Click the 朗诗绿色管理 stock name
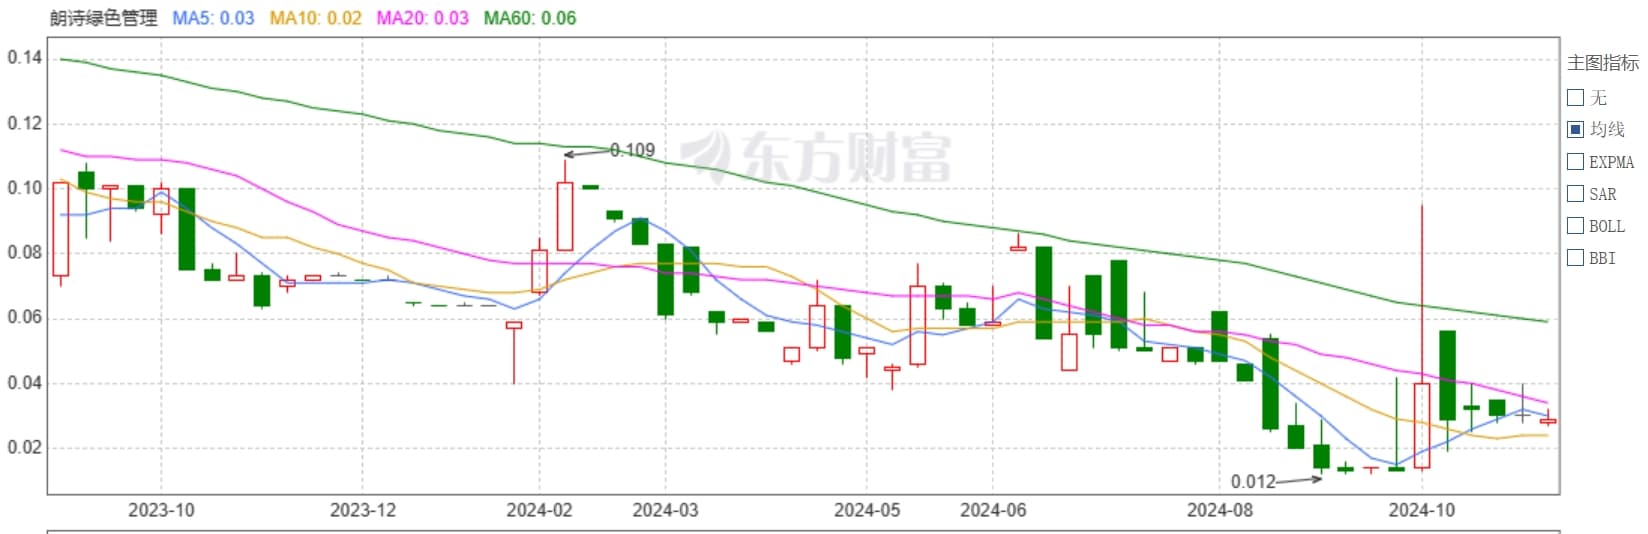 [104, 18]
